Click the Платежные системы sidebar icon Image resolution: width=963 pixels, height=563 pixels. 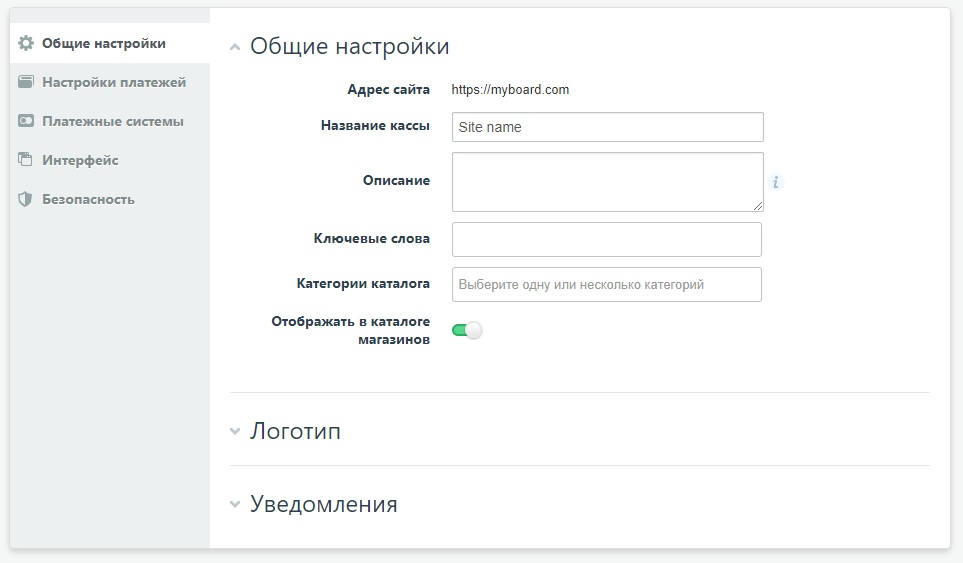click(26, 121)
